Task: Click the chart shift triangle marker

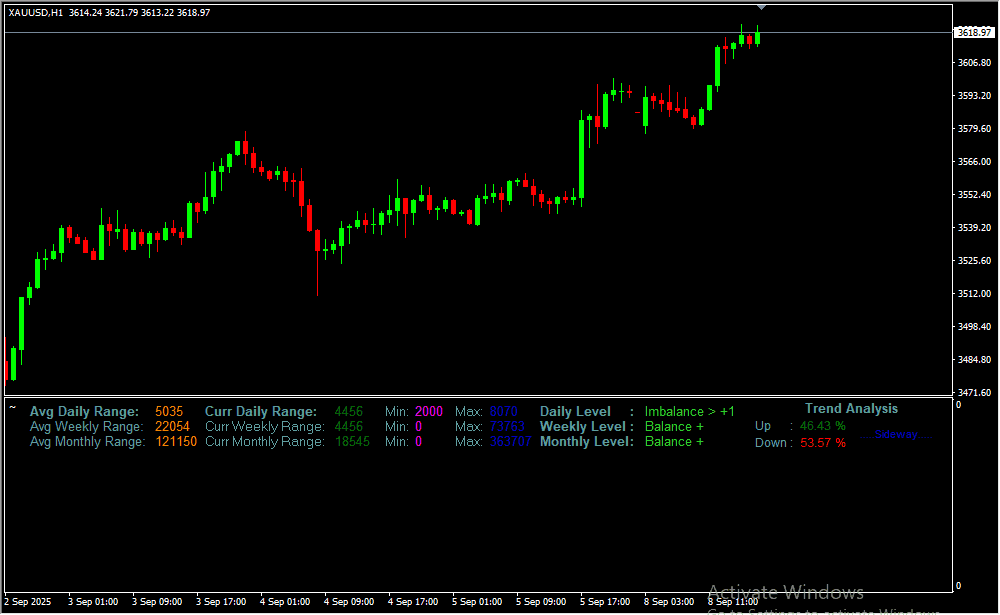Action: pyautogui.click(x=761, y=7)
